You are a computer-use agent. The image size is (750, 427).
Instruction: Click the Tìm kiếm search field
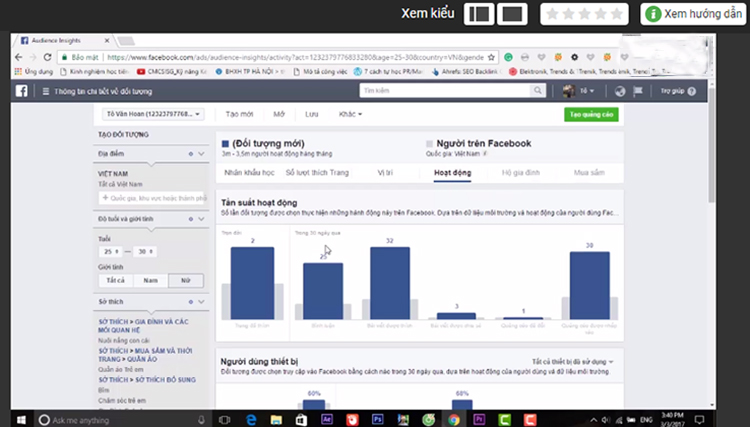pyautogui.click(x=445, y=90)
